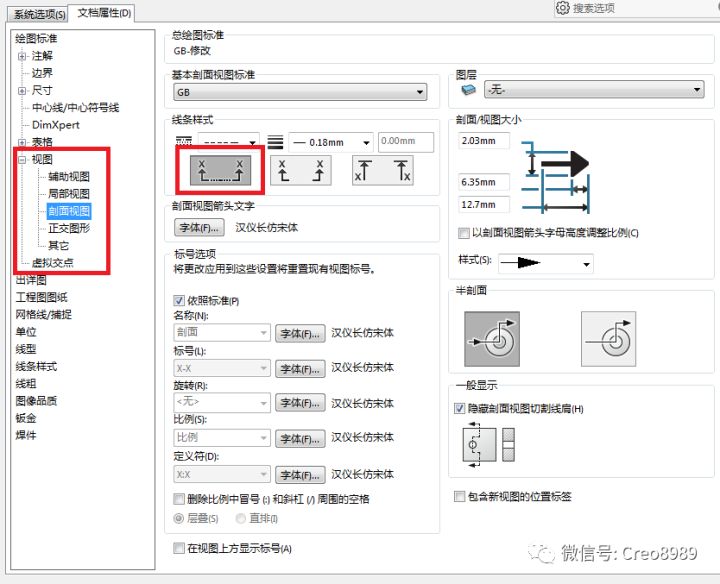The width and height of the screenshot is (720, 584).
Task: Select 局部视图 in the tree
Action: pyautogui.click(x=69, y=194)
